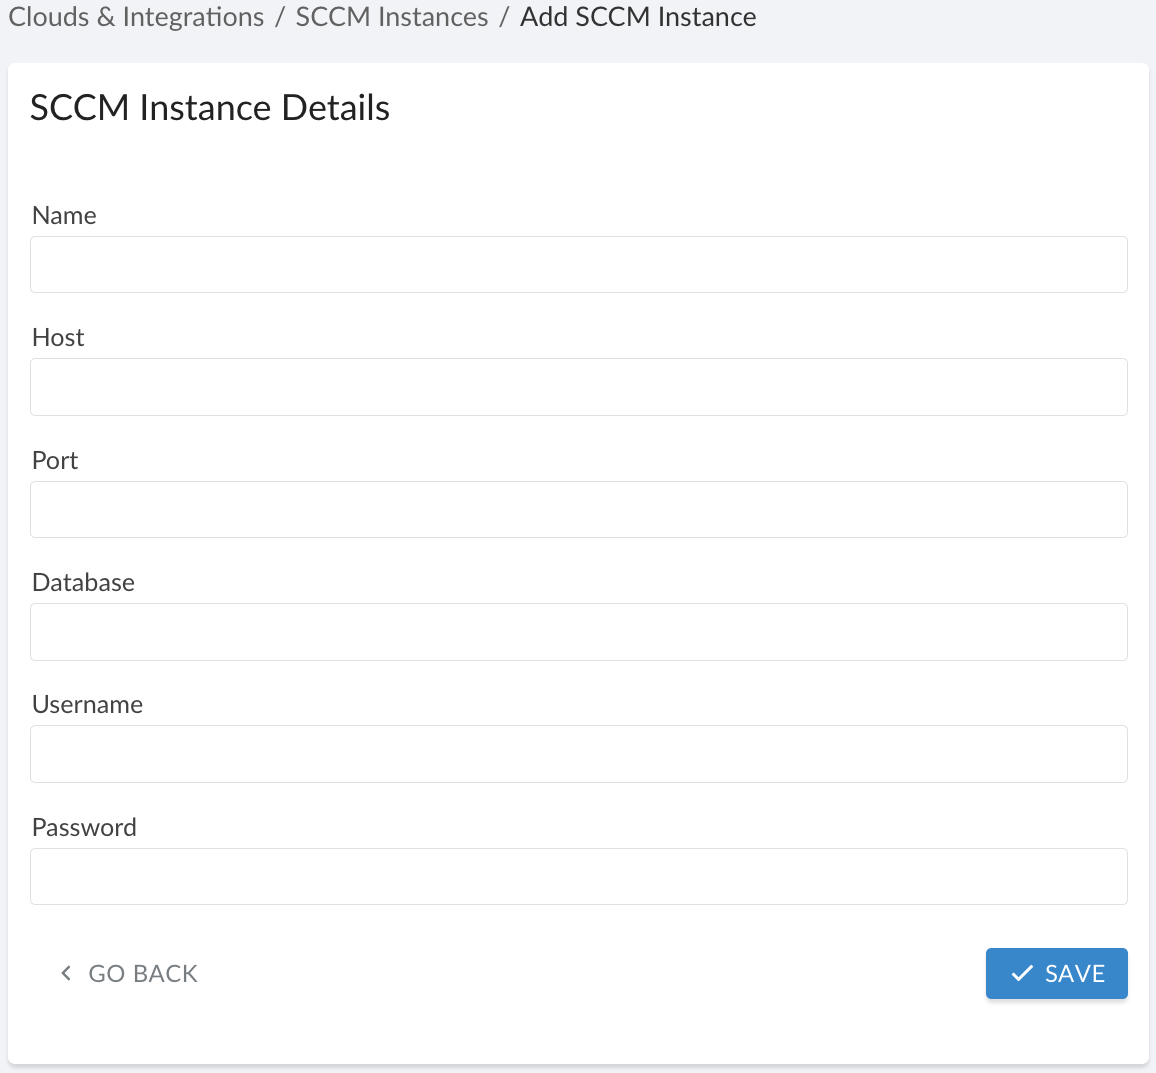Click the SAVE button

tap(1057, 972)
